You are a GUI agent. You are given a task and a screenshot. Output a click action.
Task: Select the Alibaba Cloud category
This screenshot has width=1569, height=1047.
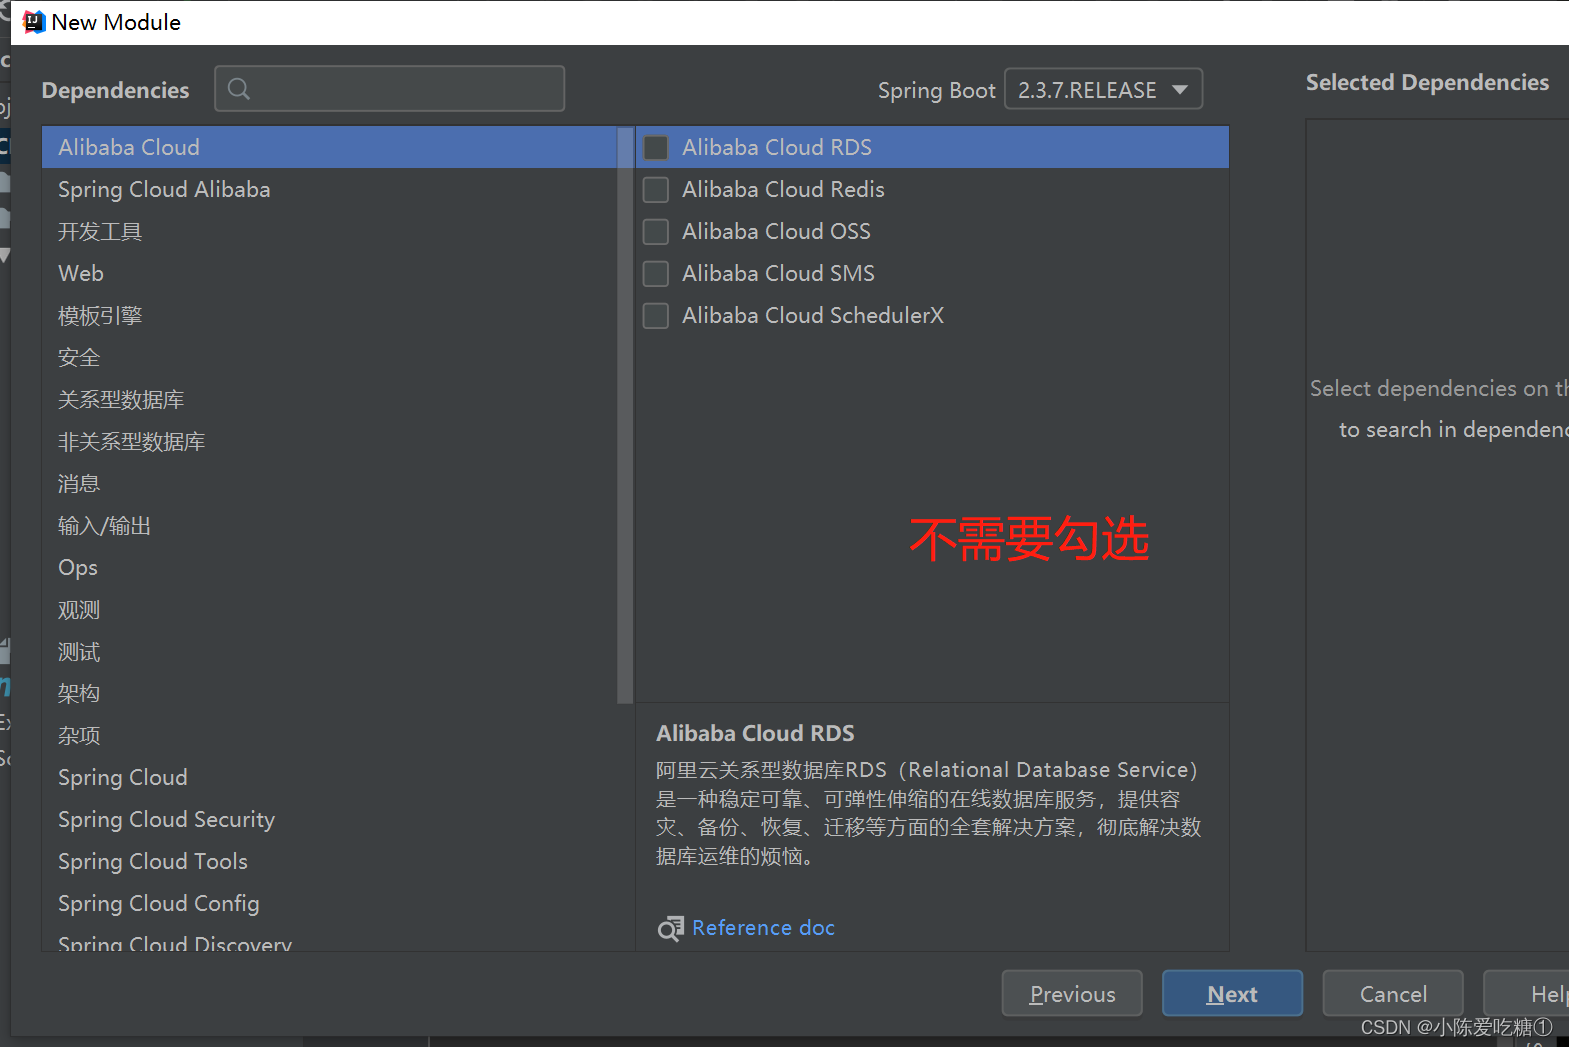pos(330,147)
